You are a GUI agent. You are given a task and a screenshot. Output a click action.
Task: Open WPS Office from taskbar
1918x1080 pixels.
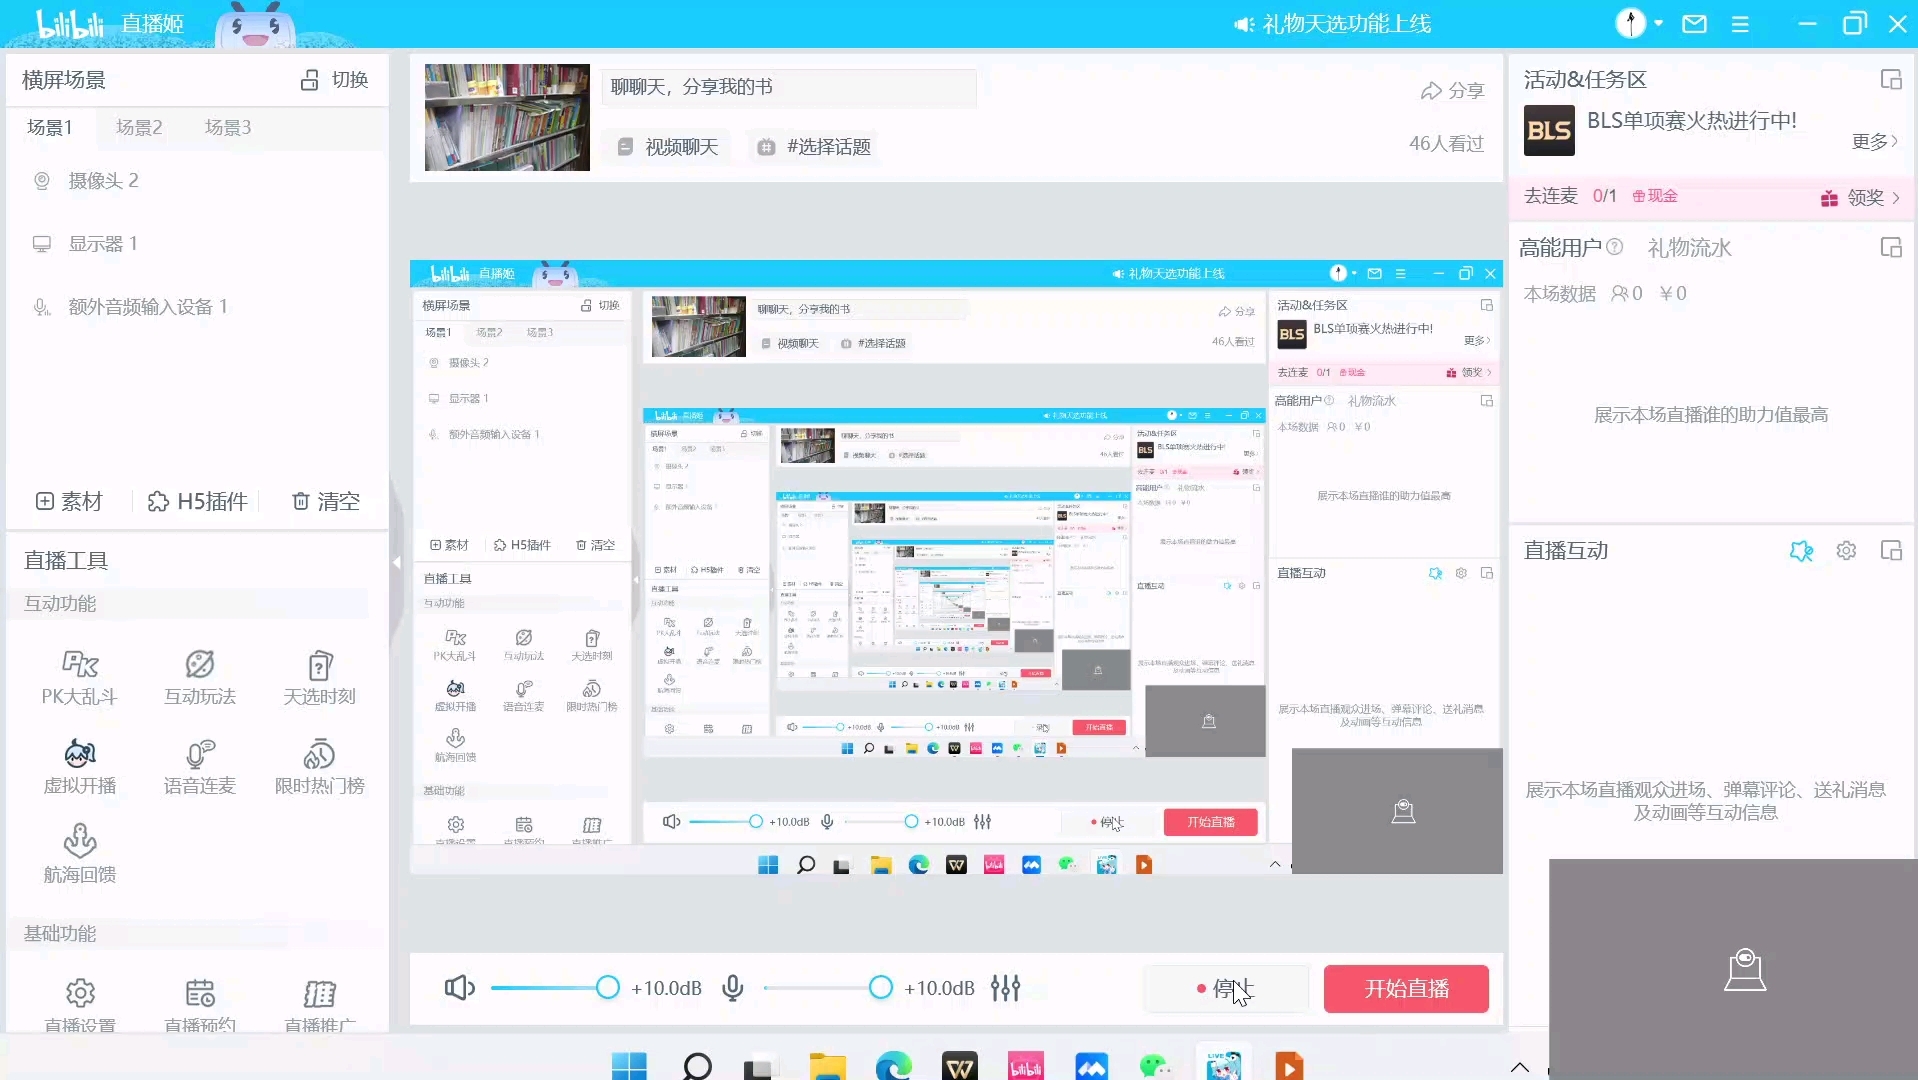pos(959,1066)
